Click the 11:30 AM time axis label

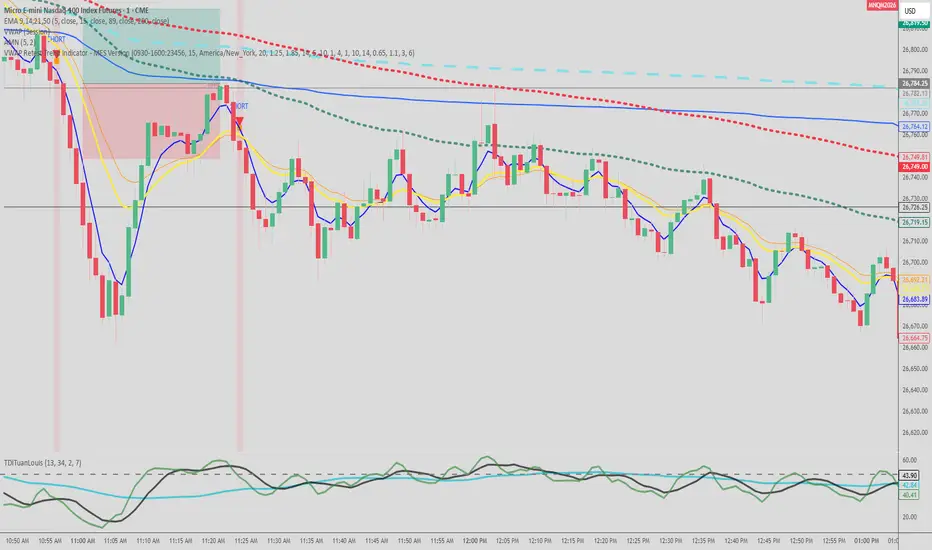point(279,541)
